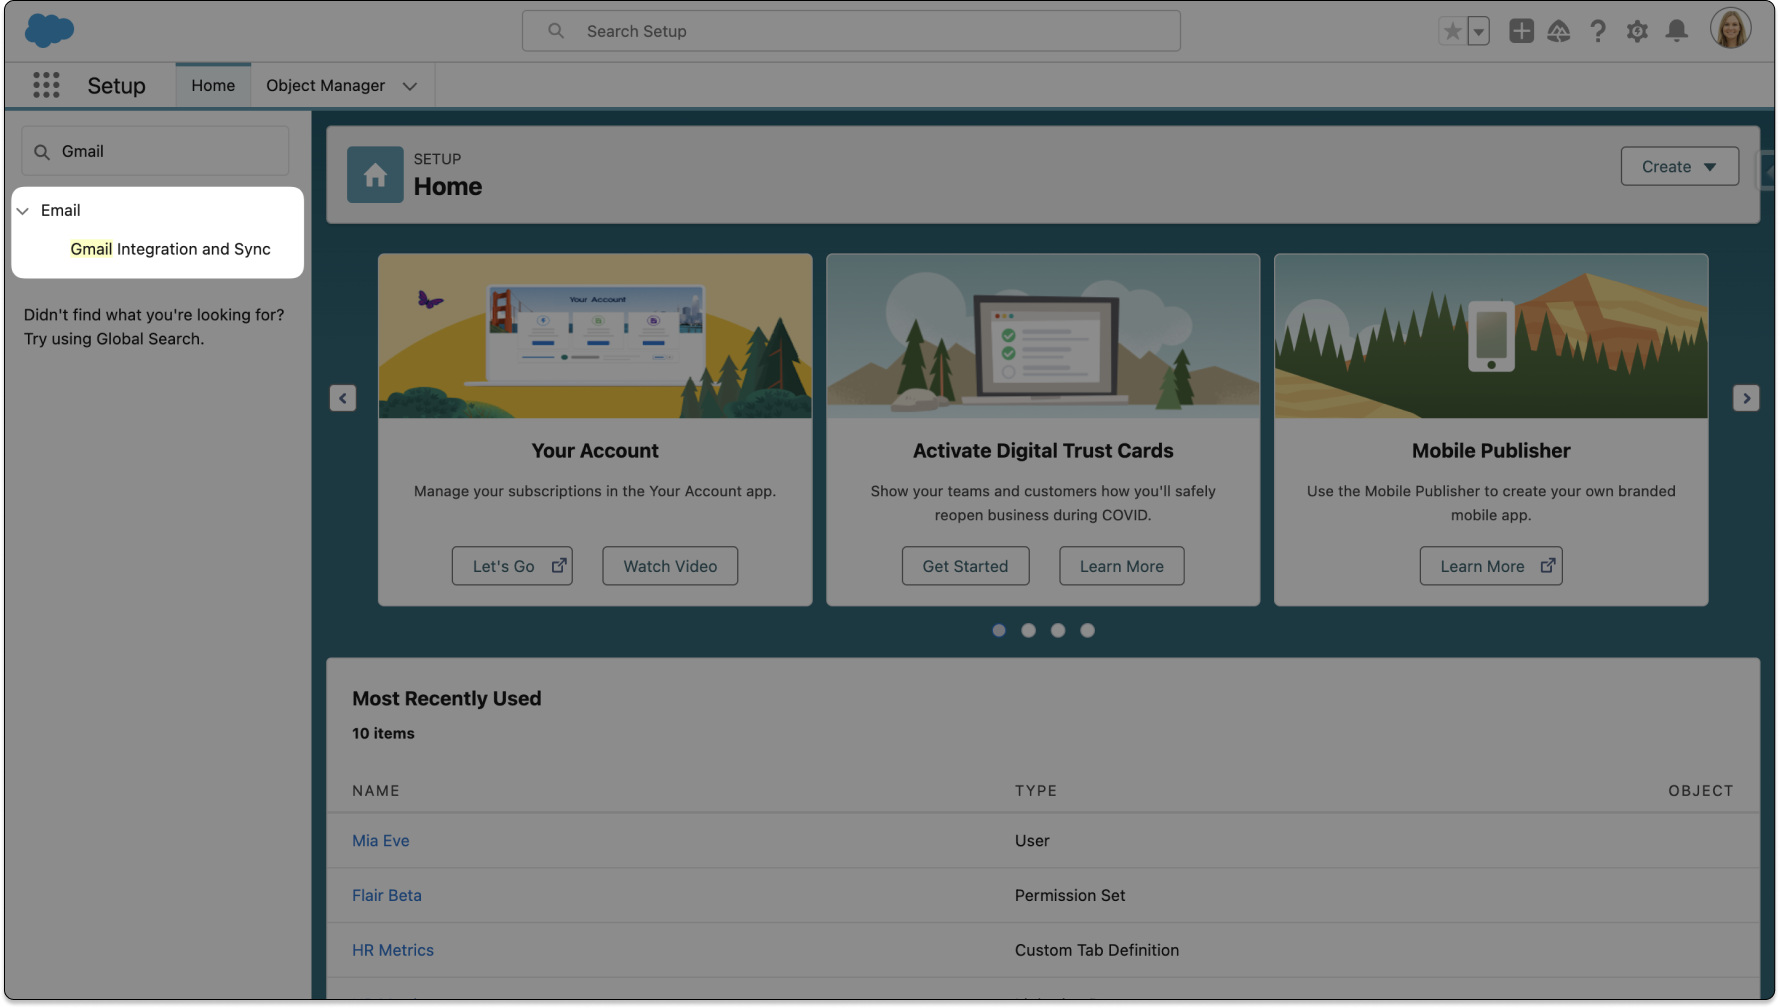This screenshot has height=1008, width=1780.
Task: Open the Global Actions plus icon
Action: 1521,31
